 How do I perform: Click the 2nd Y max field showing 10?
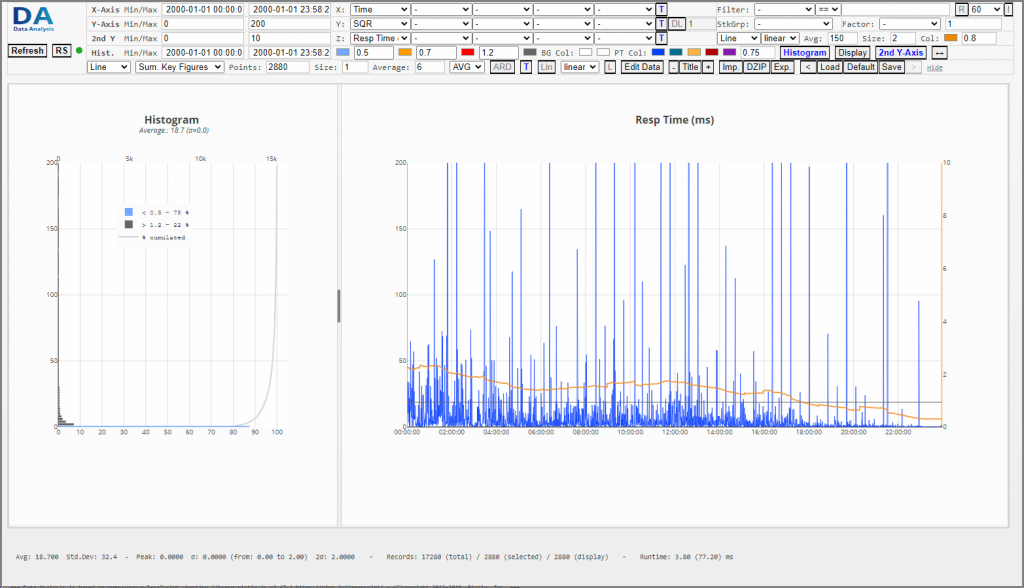289,38
